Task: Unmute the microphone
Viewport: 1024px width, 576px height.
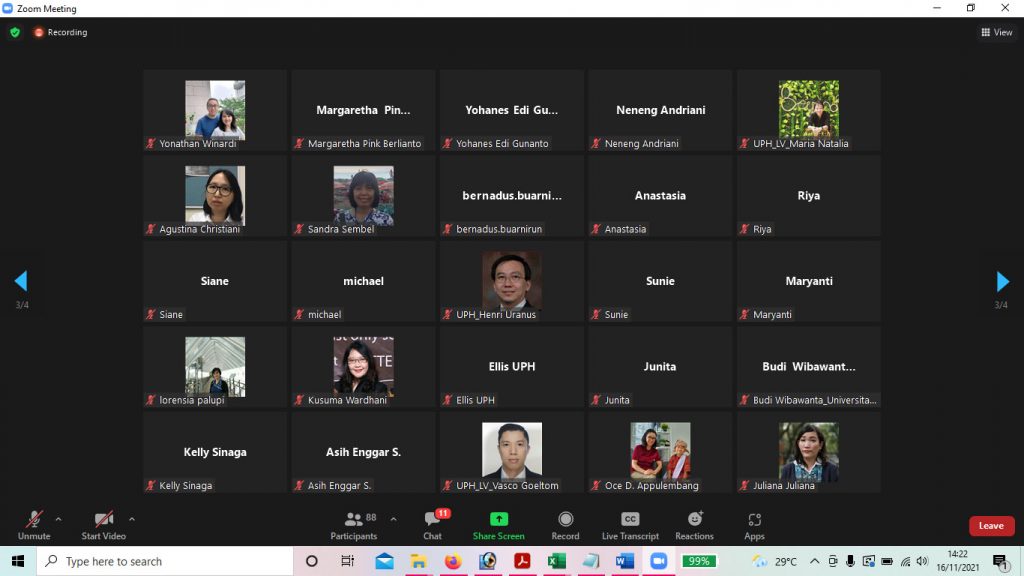Action: click(x=34, y=523)
